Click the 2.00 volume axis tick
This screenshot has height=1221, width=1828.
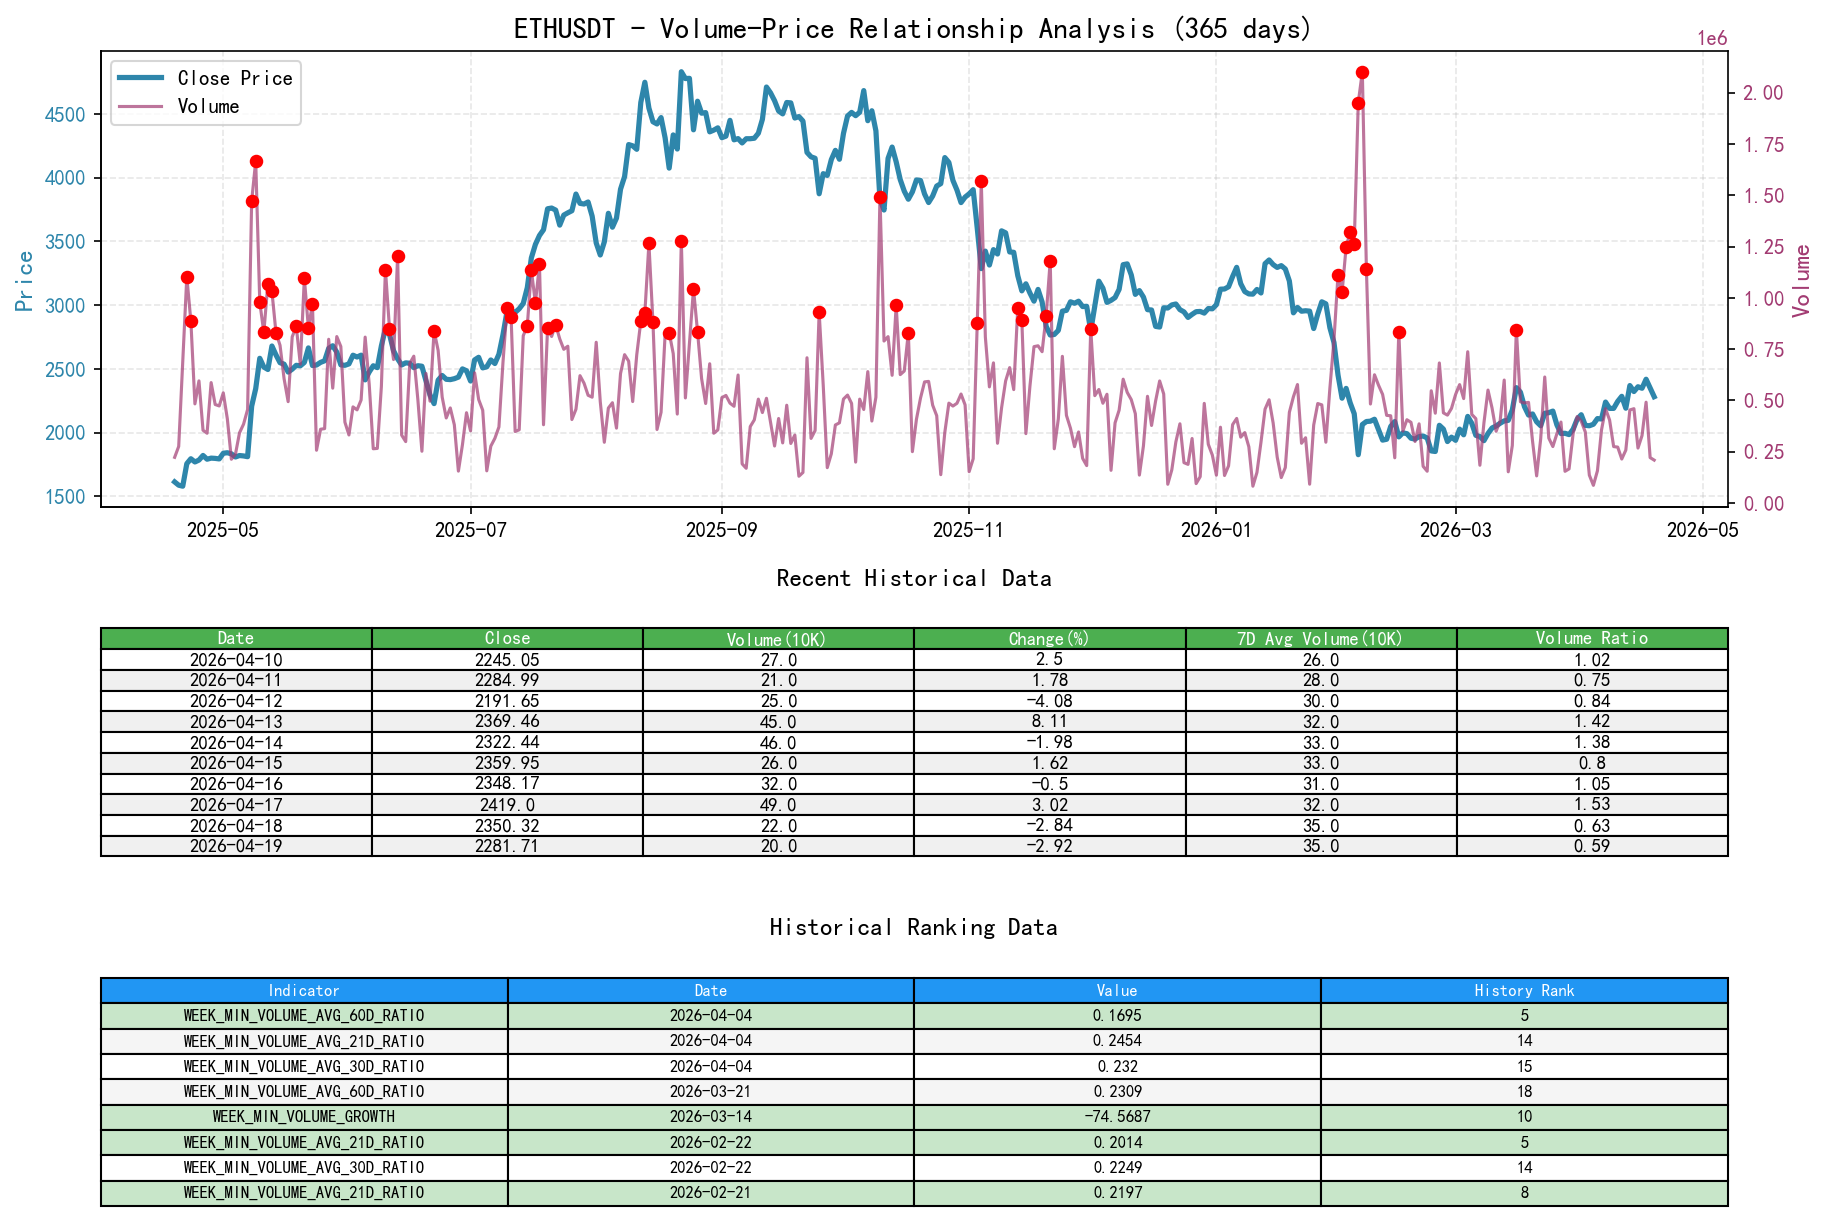[x=1763, y=92]
